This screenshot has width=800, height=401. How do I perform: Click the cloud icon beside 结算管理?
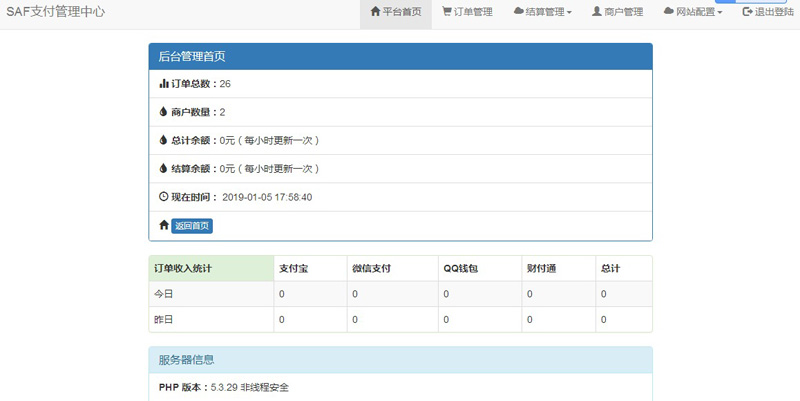[x=518, y=12]
